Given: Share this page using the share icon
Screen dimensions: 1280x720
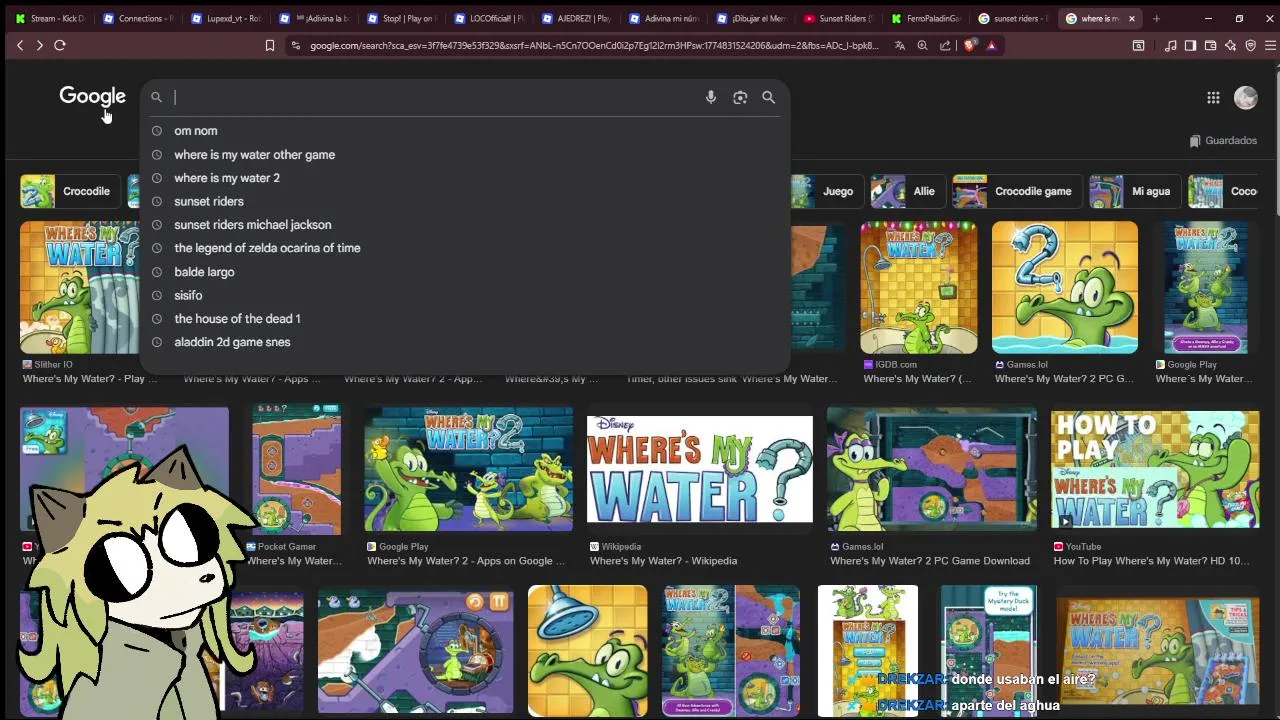Looking at the screenshot, I should [x=945, y=45].
